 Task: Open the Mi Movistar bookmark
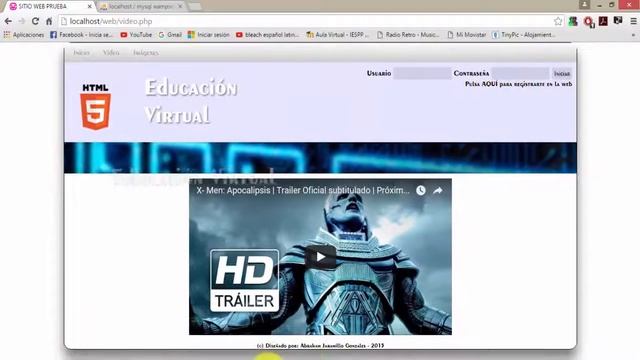(x=467, y=35)
